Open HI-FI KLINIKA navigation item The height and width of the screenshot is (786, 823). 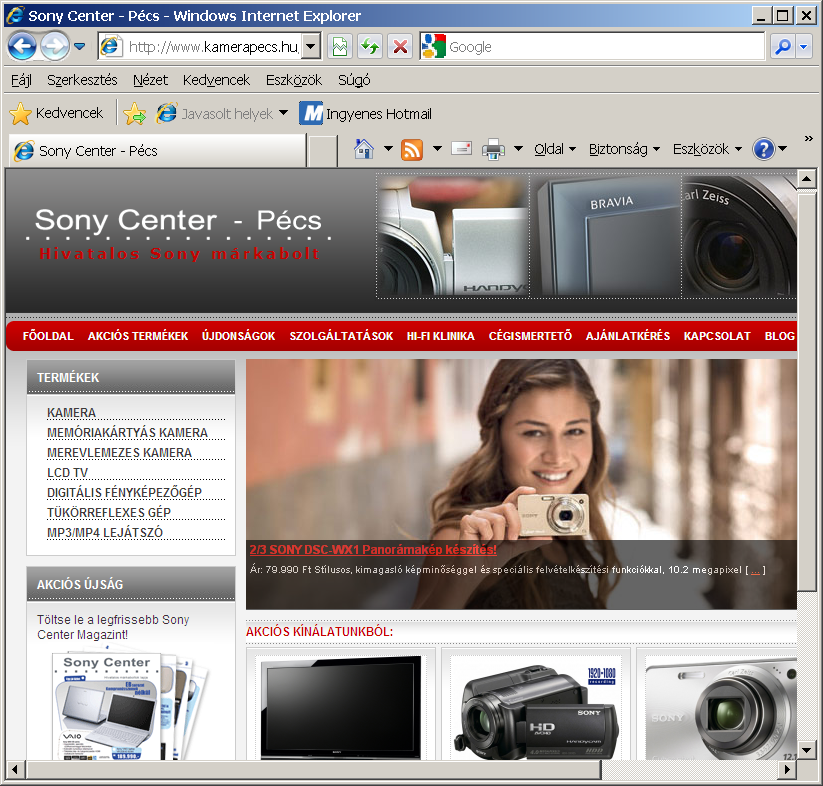click(440, 336)
